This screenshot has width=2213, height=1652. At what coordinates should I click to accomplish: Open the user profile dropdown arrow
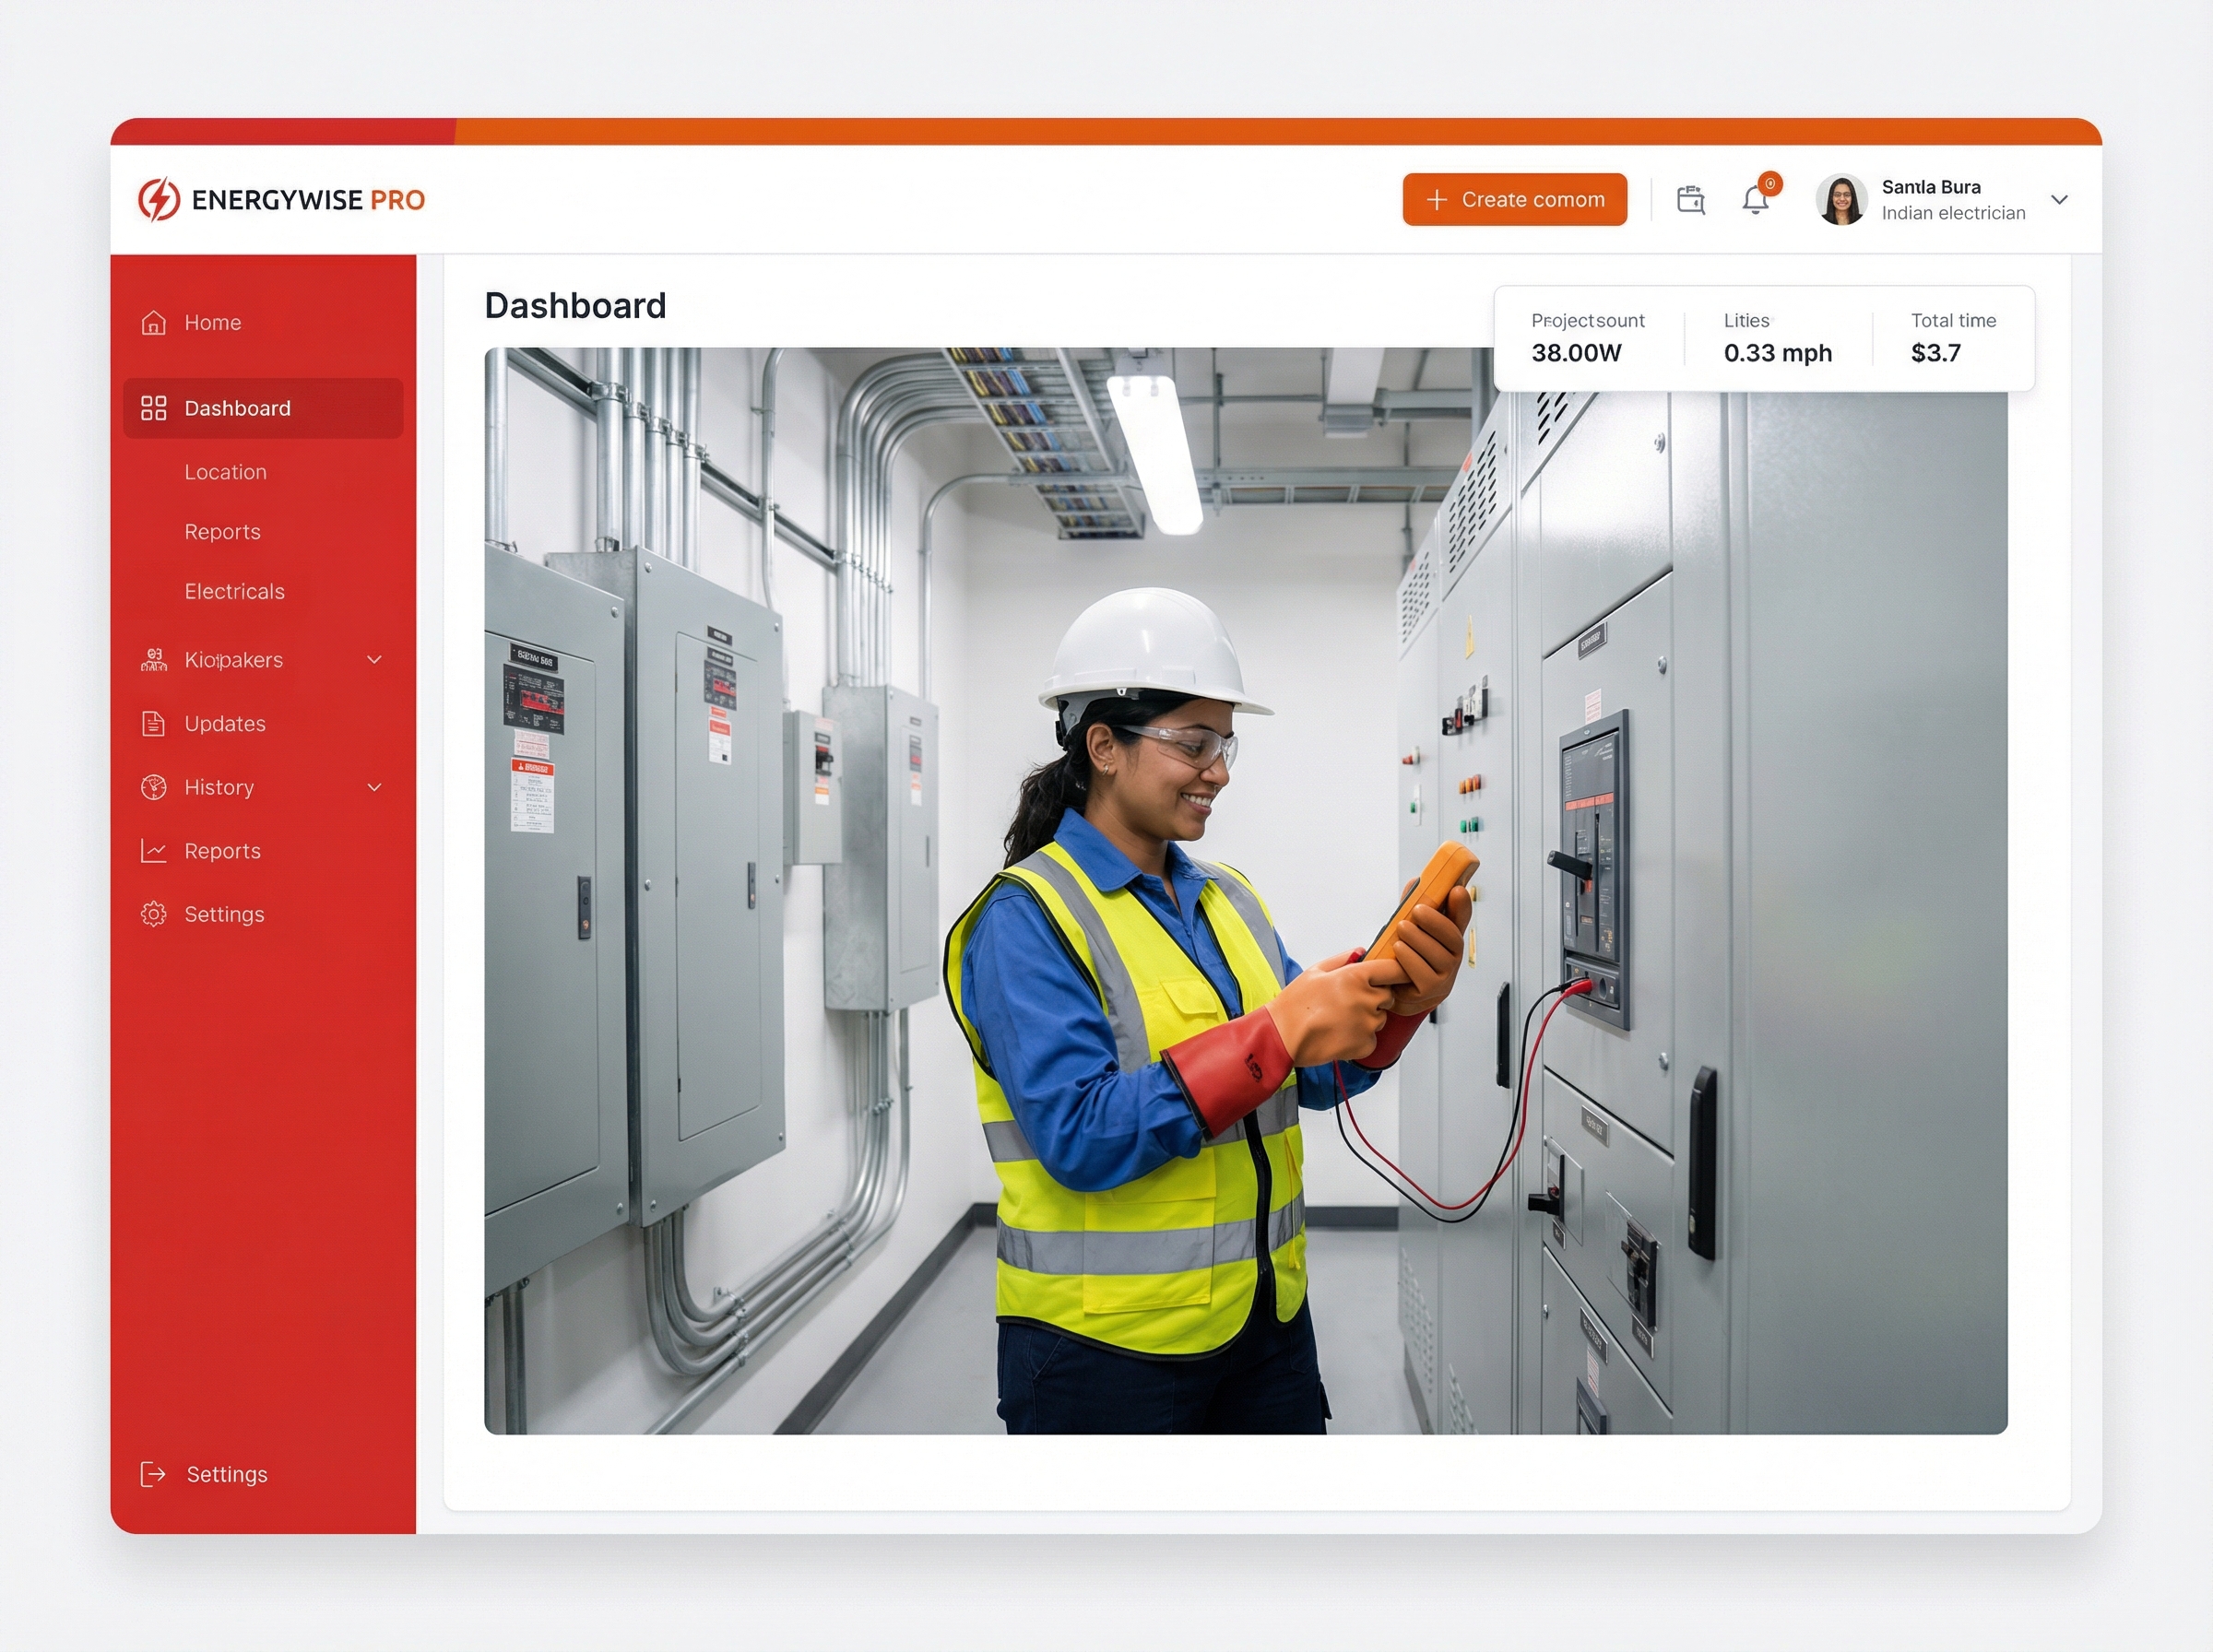click(2059, 199)
